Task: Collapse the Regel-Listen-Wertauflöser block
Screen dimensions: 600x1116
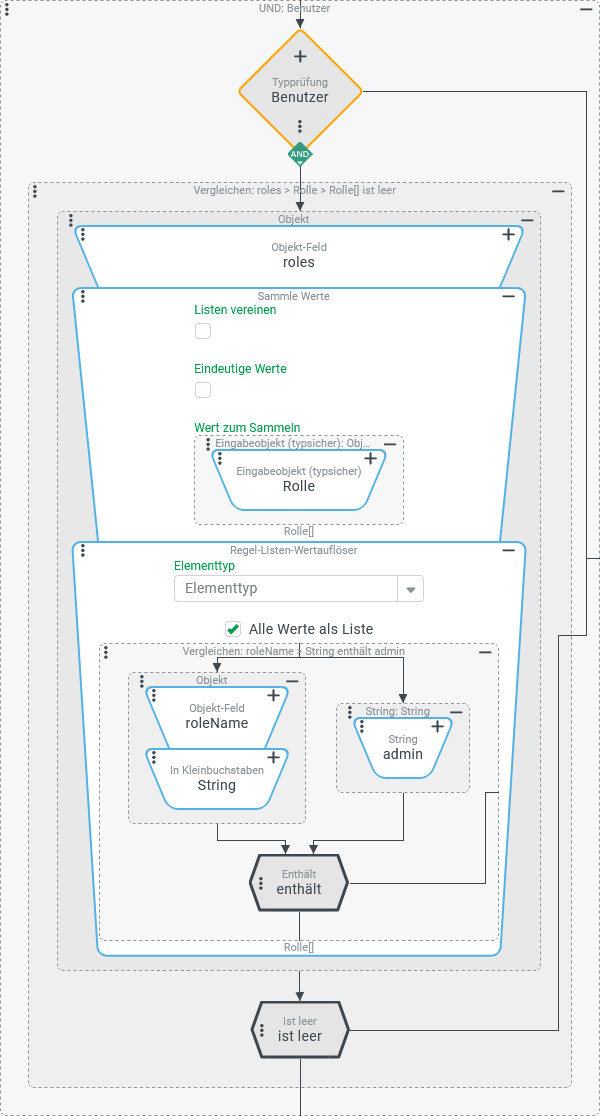Action: 508,550
